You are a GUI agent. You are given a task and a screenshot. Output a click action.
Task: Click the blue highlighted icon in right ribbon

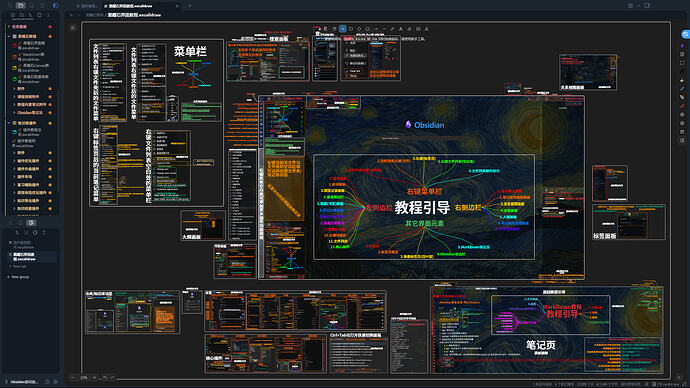[685, 34]
